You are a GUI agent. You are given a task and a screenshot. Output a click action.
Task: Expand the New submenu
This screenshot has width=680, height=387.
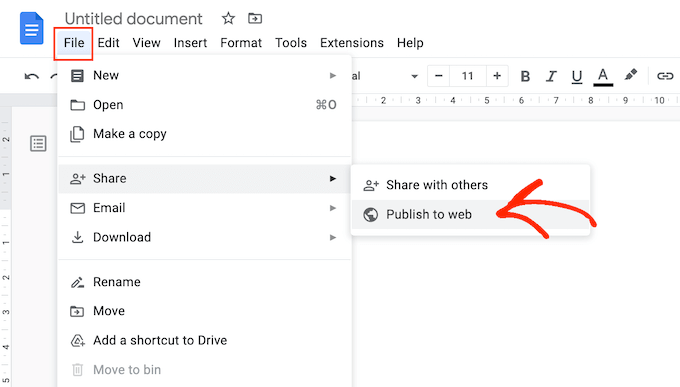(204, 75)
